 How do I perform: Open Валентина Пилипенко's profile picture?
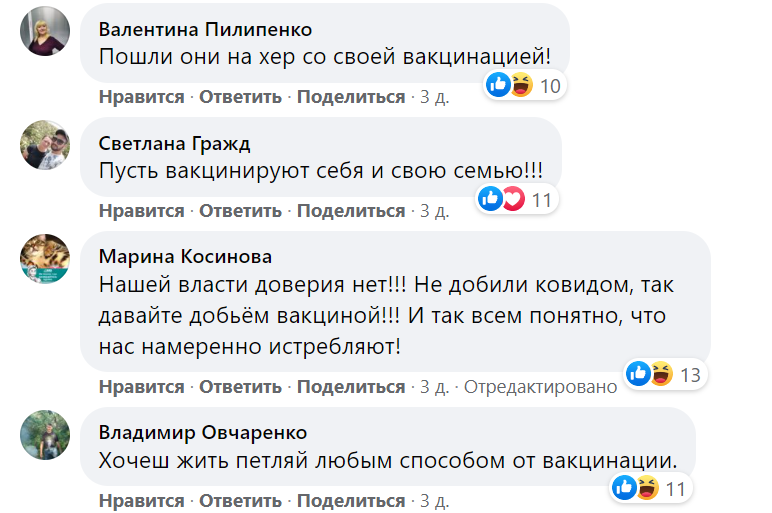(x=46, y=31)
